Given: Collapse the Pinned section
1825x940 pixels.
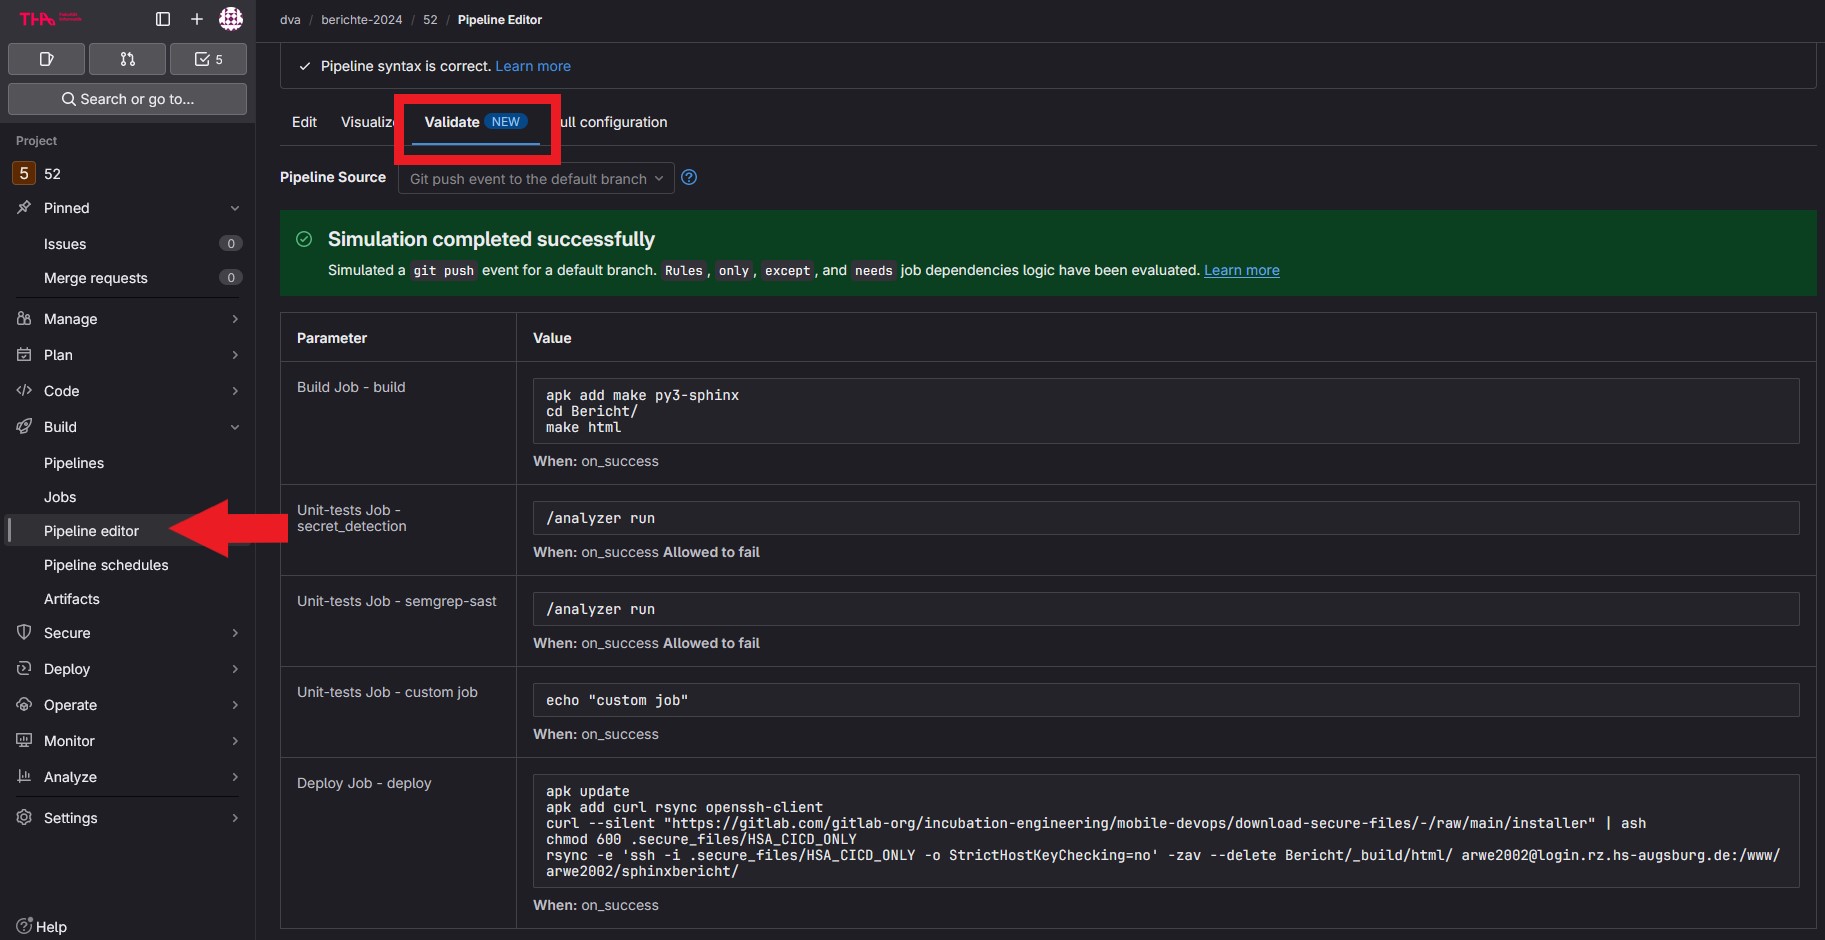Looking at the screenshot, I should pos(128,208).
